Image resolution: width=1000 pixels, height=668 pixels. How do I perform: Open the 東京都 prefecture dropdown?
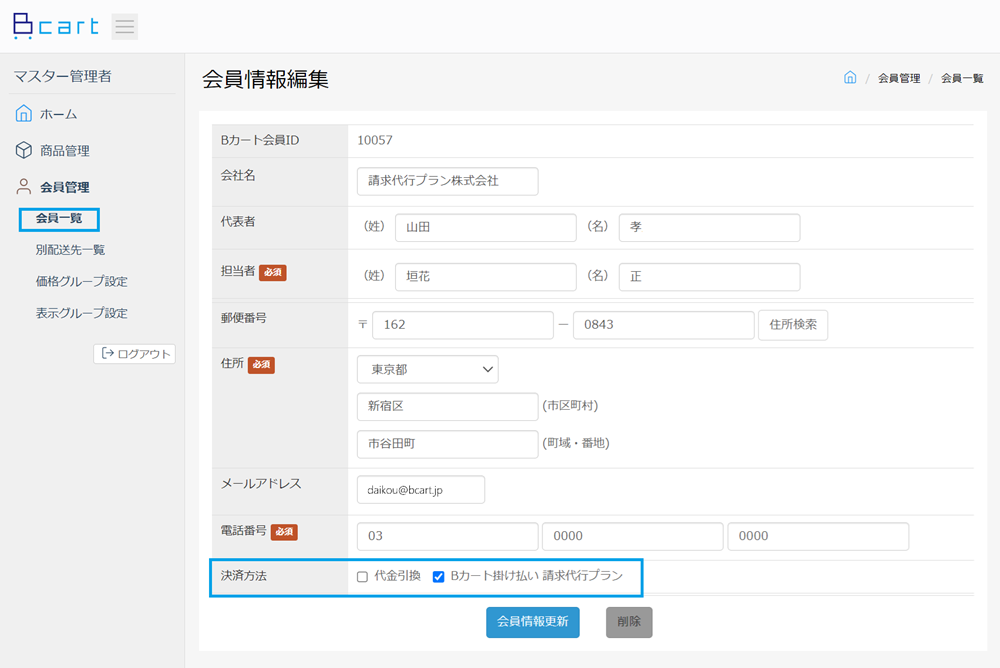pos(427,369)
